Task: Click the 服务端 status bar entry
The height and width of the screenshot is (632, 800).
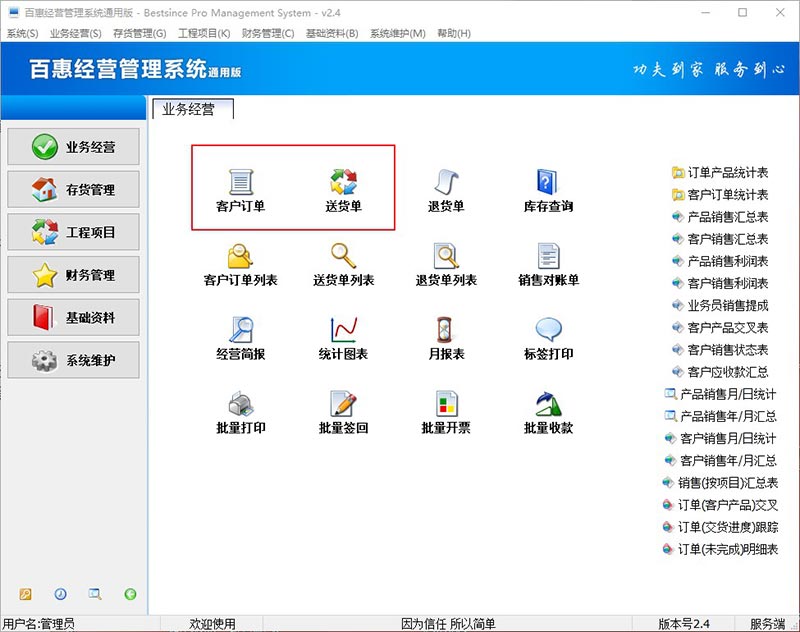Action: point(767,624)
